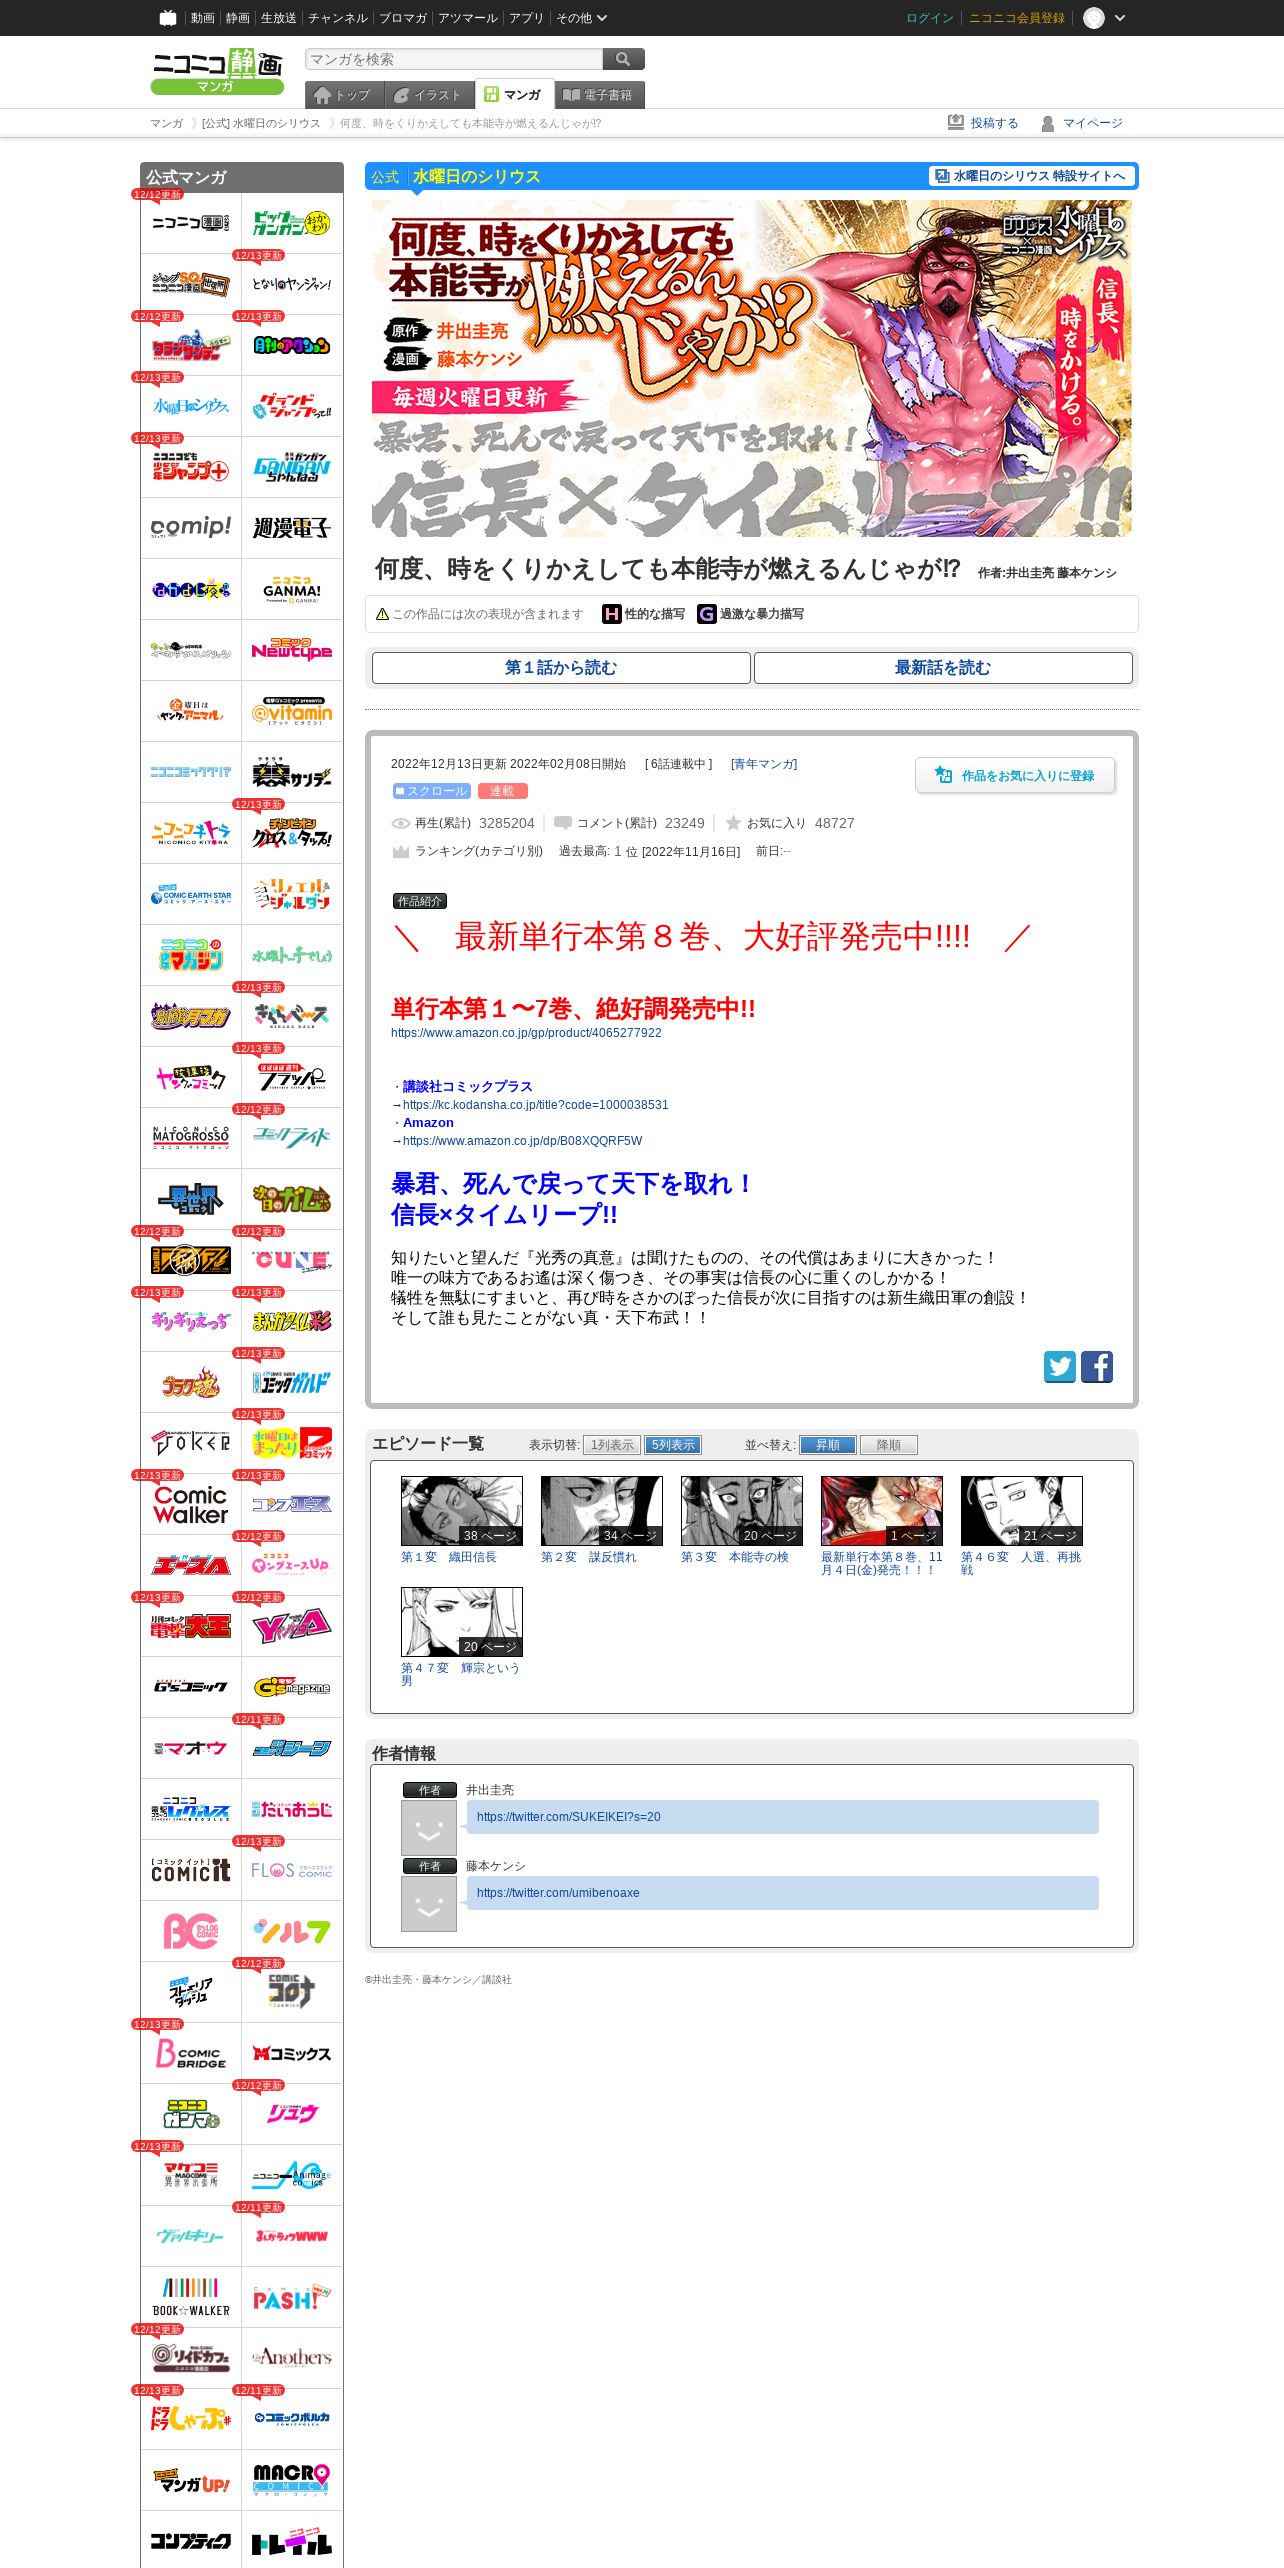Select the イラスト tab

pos(430,95)
